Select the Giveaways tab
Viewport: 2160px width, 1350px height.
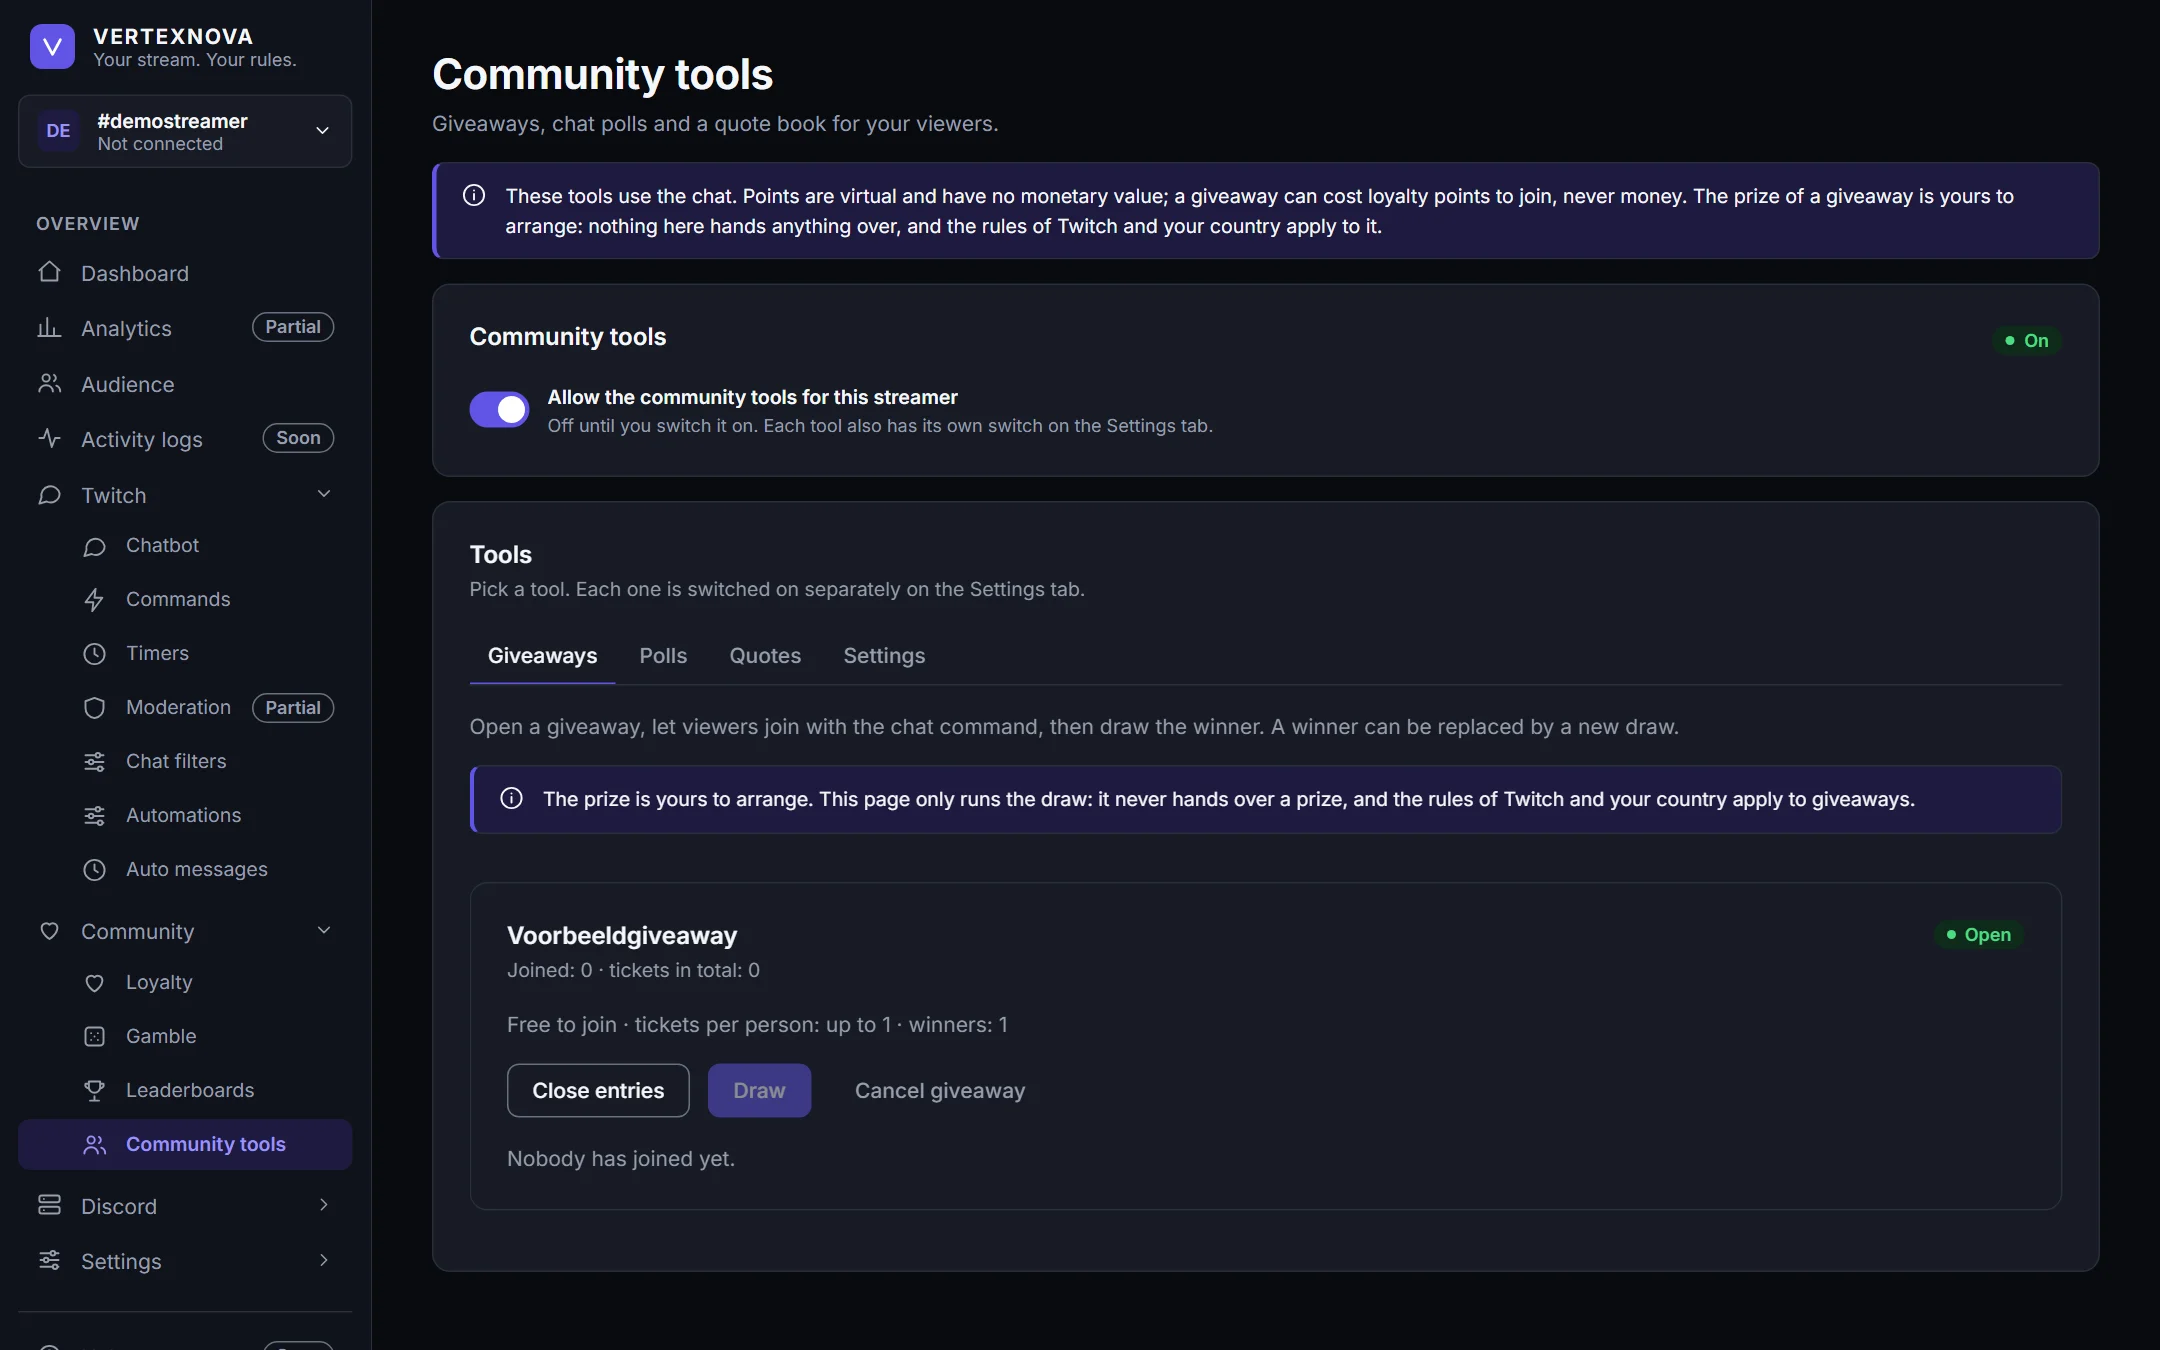pyautogui.click(x=542, y=656)
